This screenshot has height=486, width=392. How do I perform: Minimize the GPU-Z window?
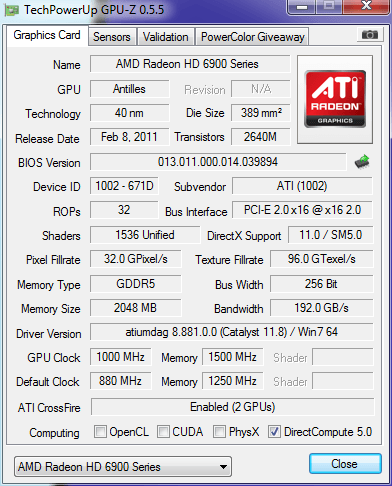point(302,7)
